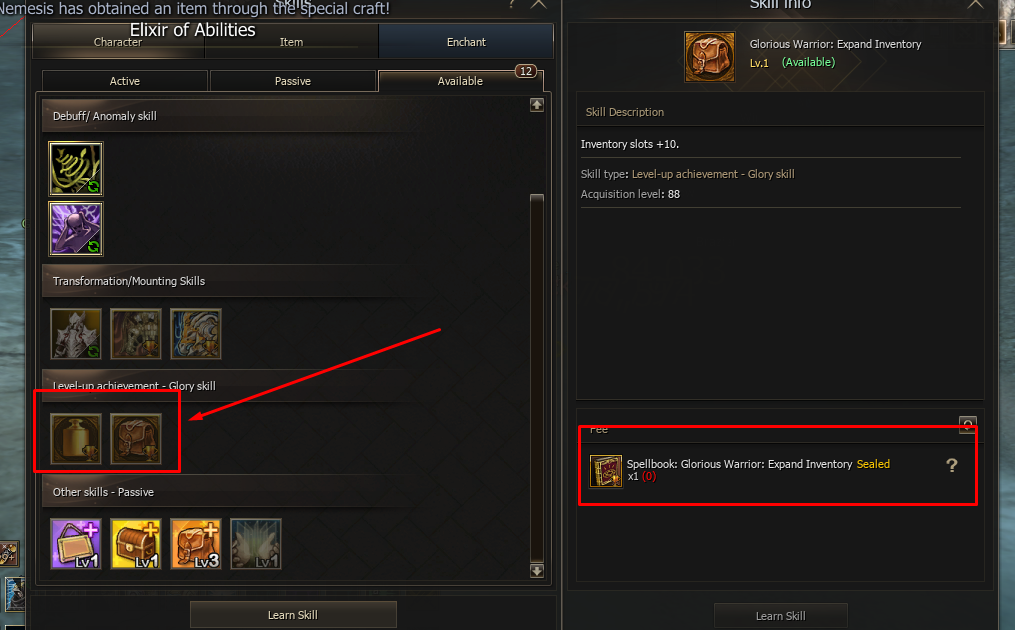Select the yellow roots debuff skill icon
Screen dimensions: 1015x630
[x=76, y=169]
